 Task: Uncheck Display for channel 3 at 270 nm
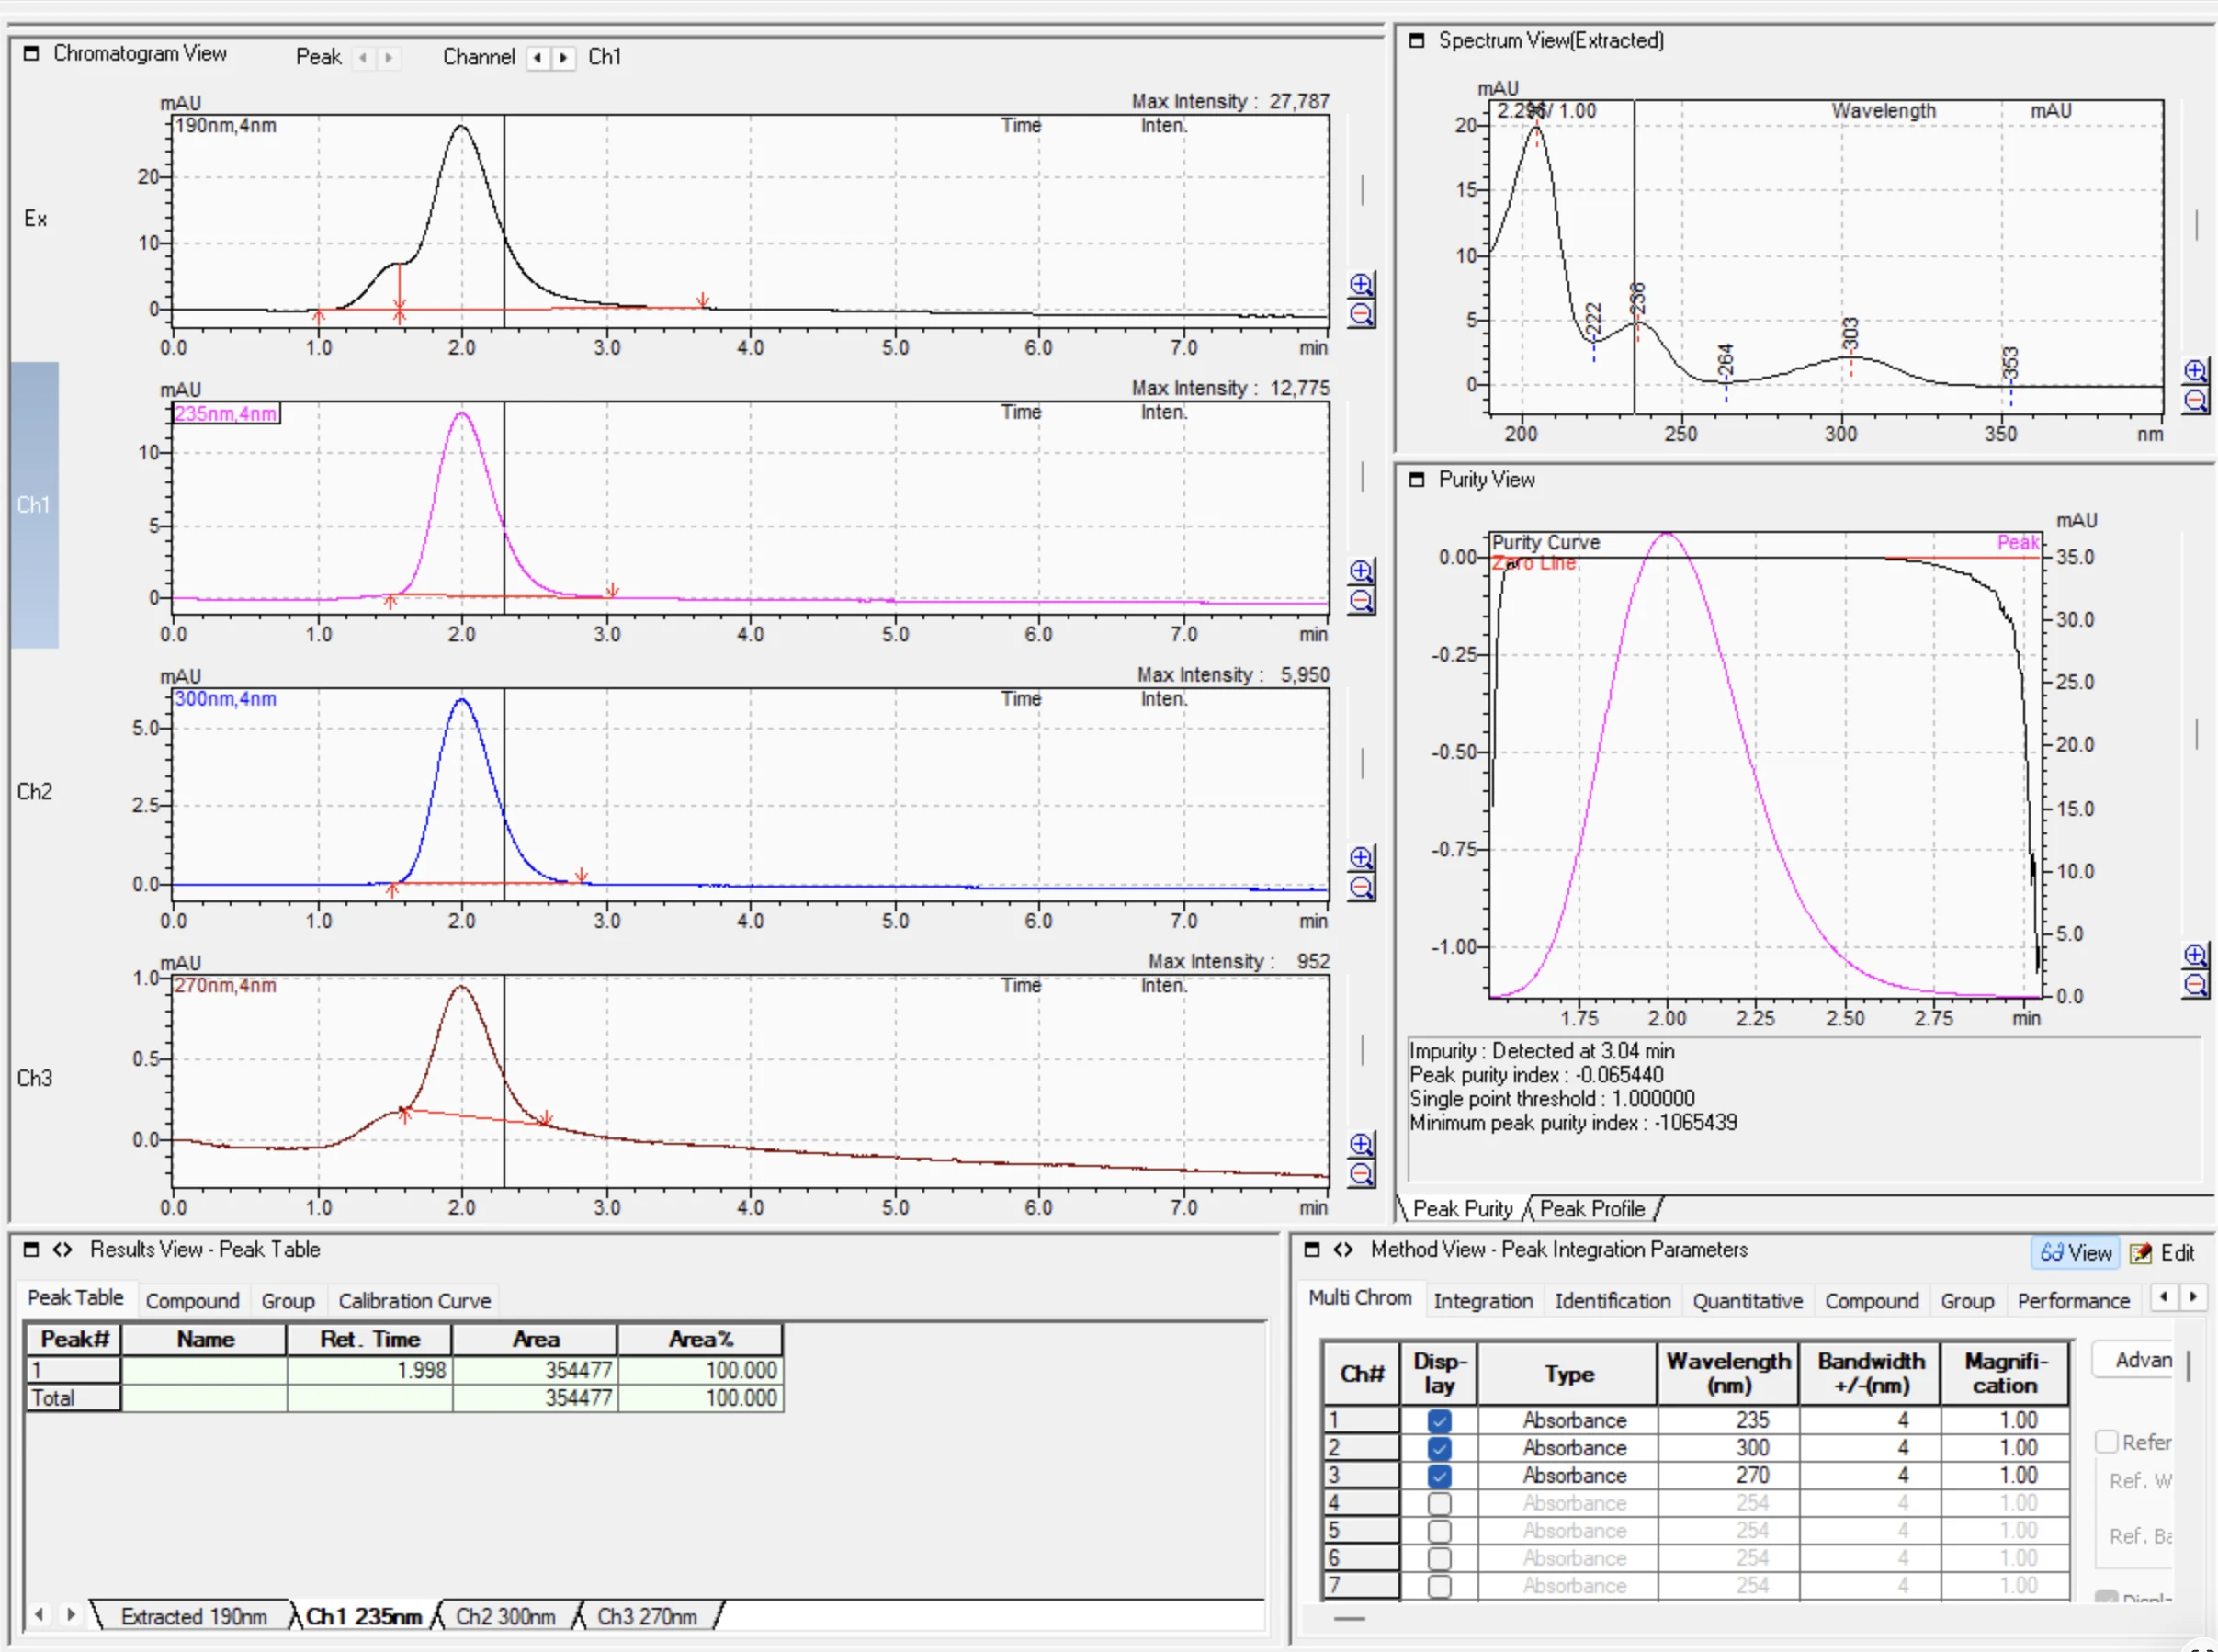click(1439, 1475)
